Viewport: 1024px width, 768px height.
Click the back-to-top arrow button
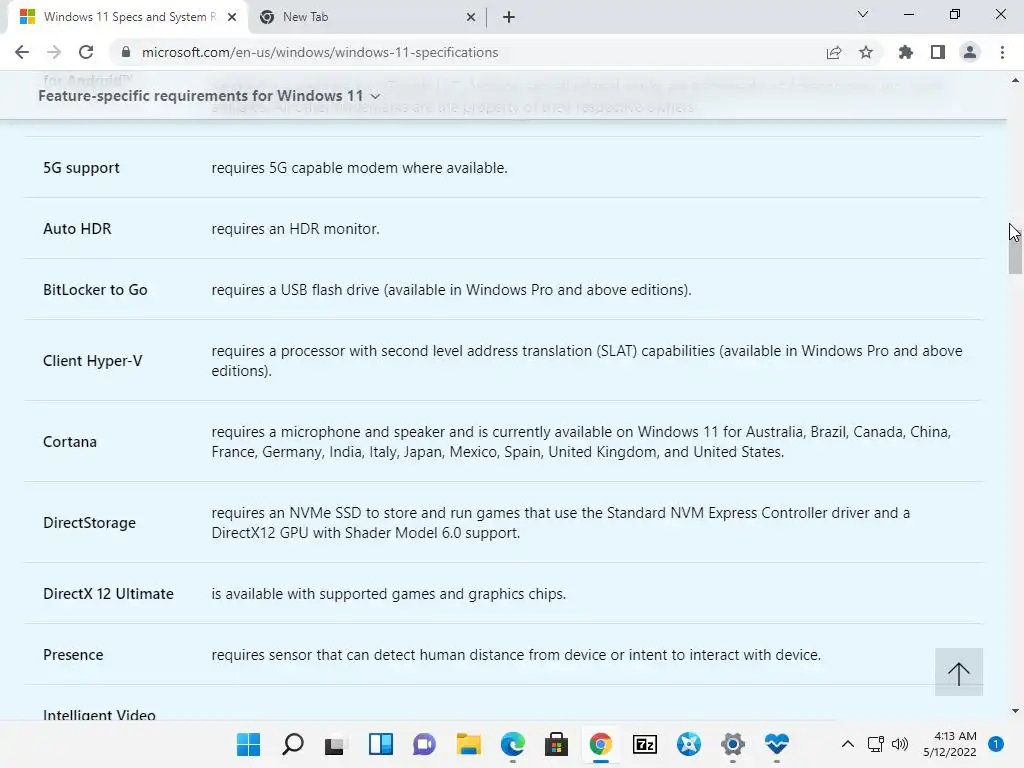click(x=959, y=672)
